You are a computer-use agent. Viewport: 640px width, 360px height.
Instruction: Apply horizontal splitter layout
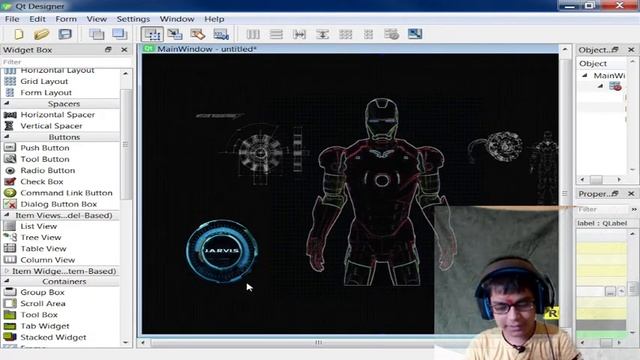tap(299, 34)
